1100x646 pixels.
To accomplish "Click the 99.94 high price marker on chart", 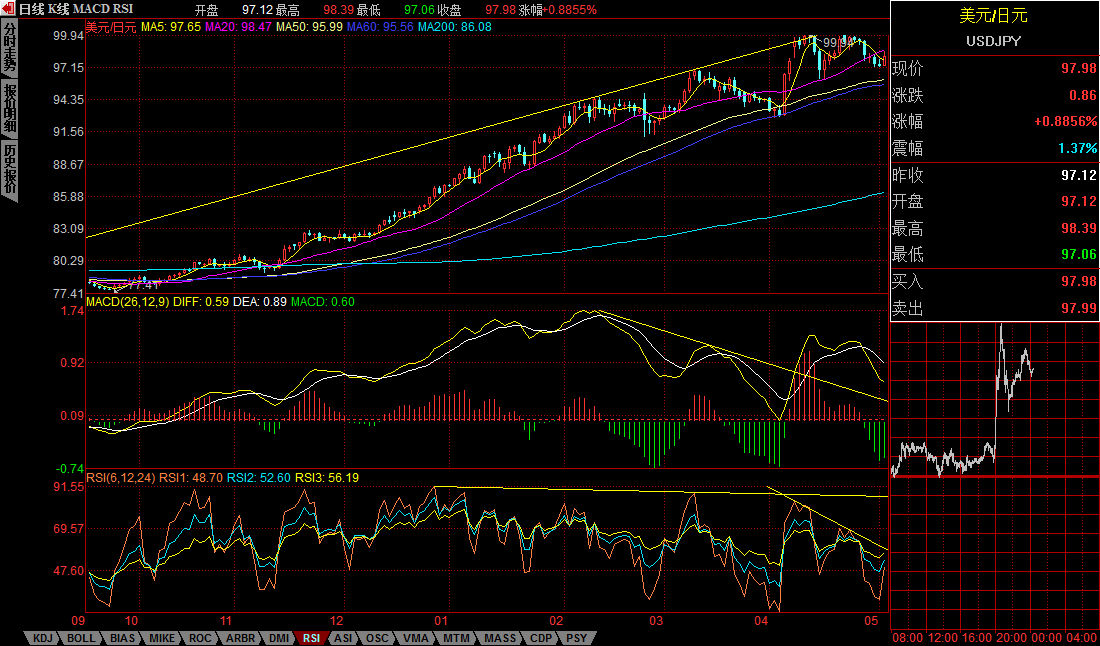I will click(838, 42).
